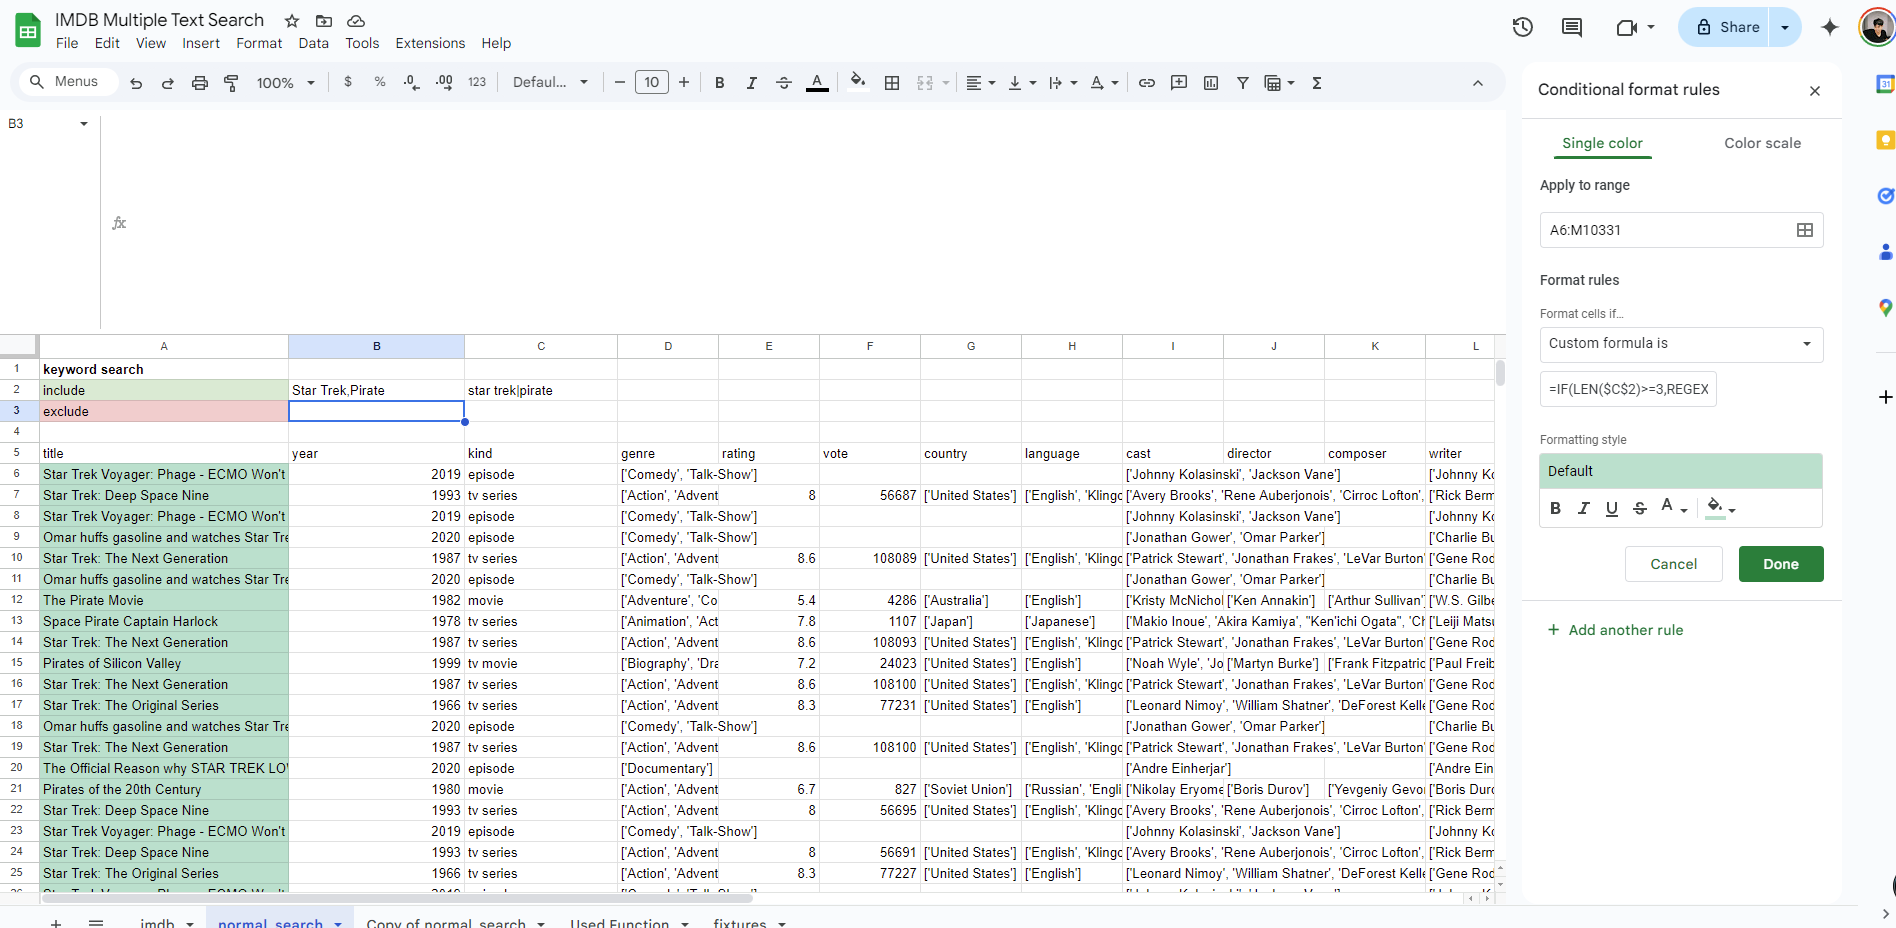Screen dimensions: 1896x928
Task: Print the spreadsheet
Action: pos(200,83)
